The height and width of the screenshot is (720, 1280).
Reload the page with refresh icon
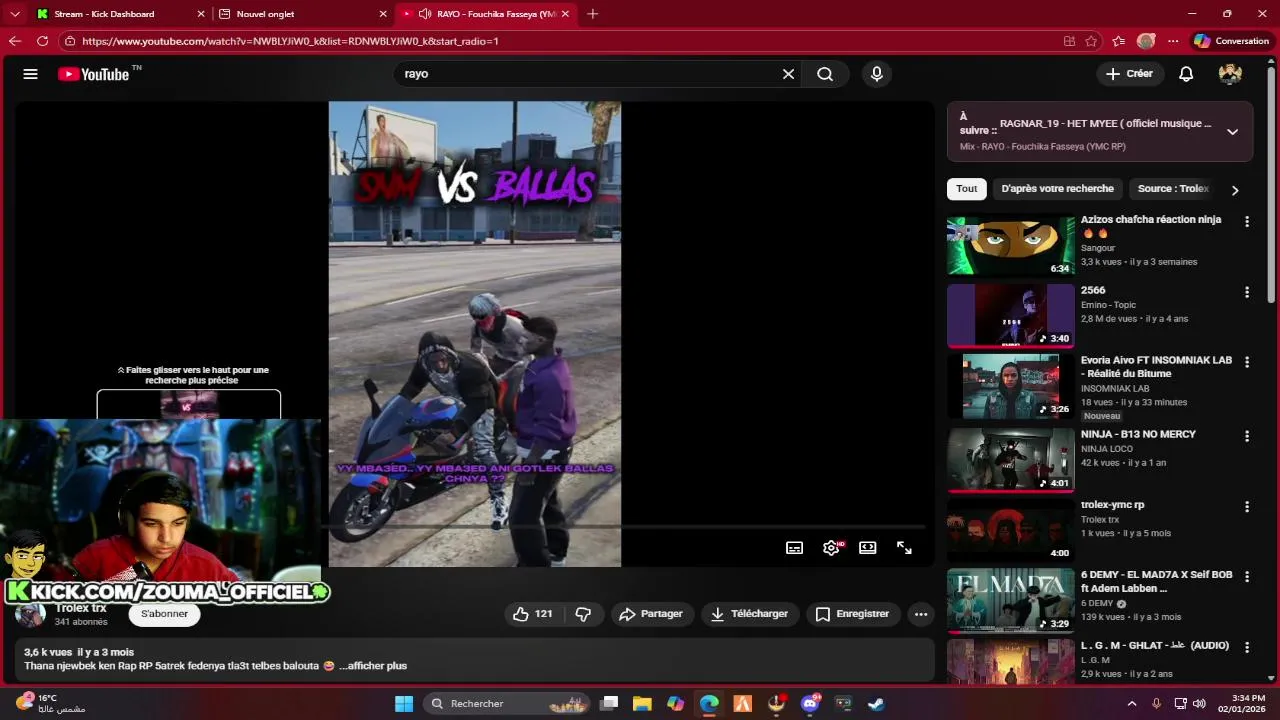click(42, 41)
